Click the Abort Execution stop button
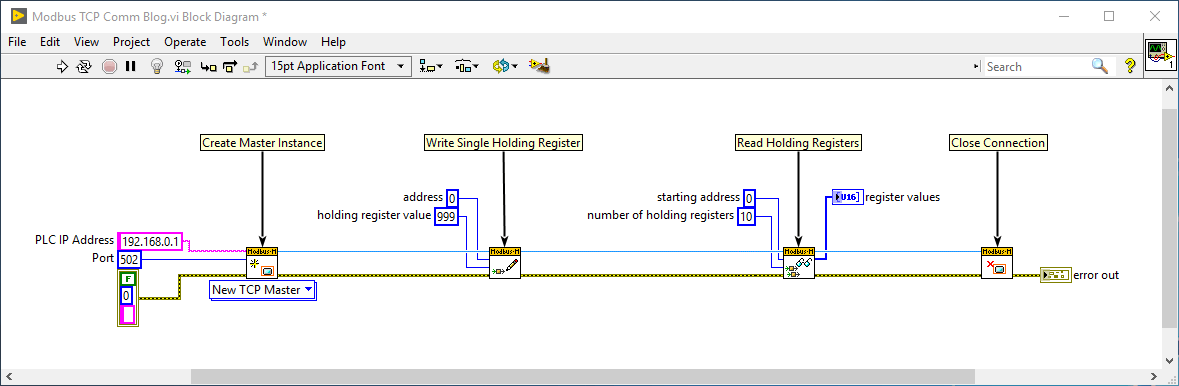 tap(109, 66)
